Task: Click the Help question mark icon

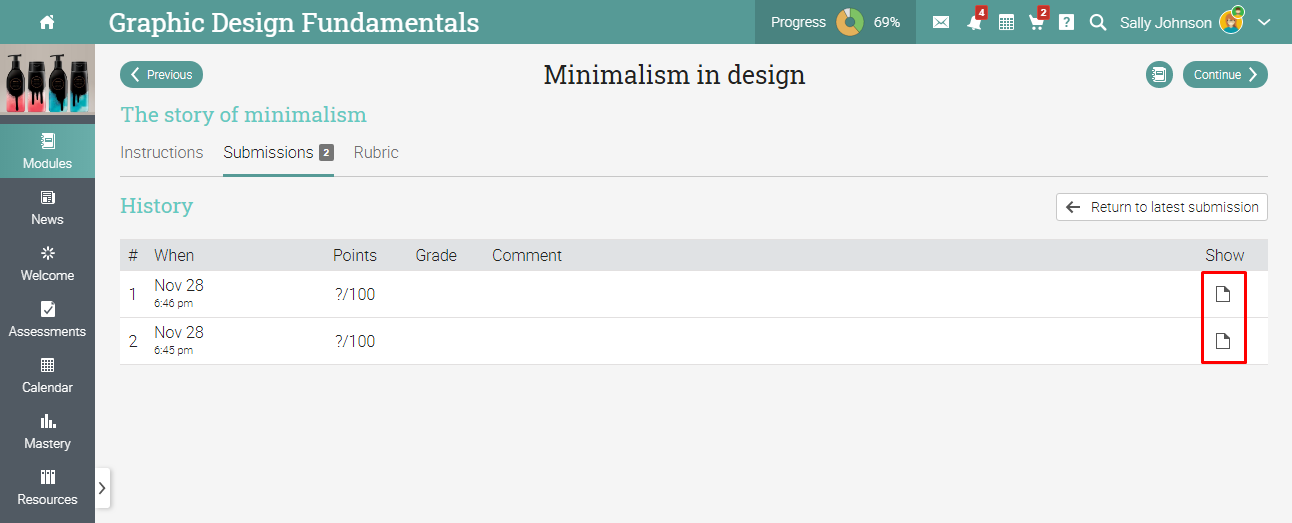Action: coord(1067,22)
